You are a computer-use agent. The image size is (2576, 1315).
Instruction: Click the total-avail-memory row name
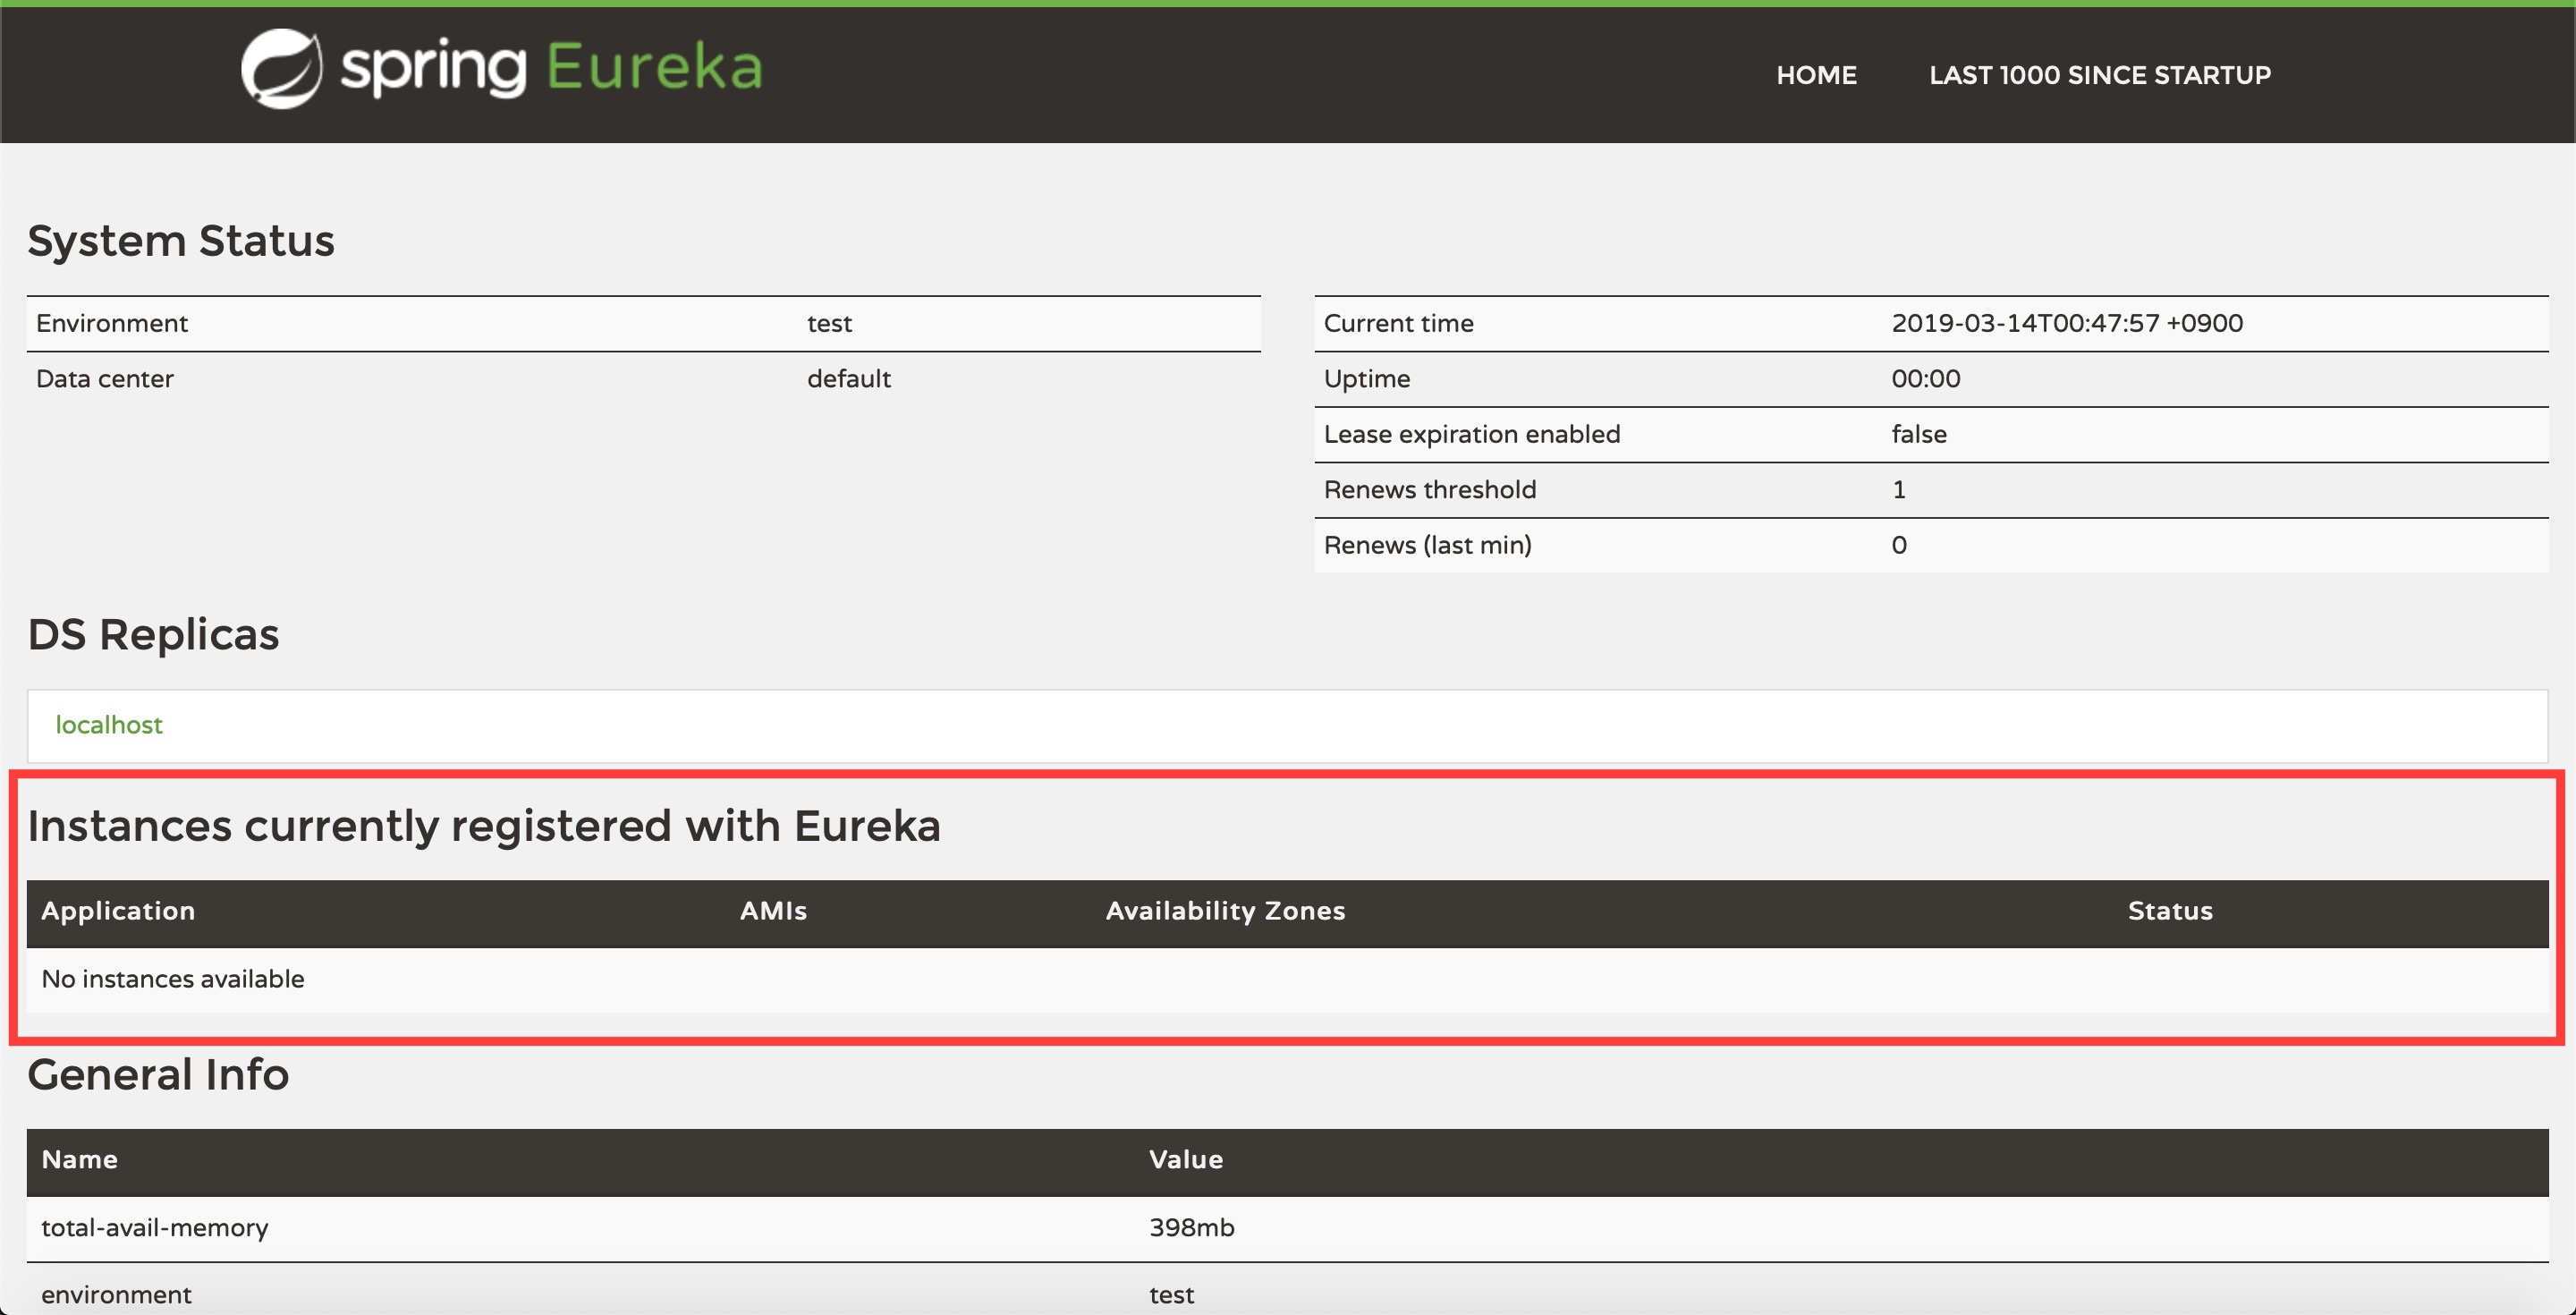(x=155, y=1228)
